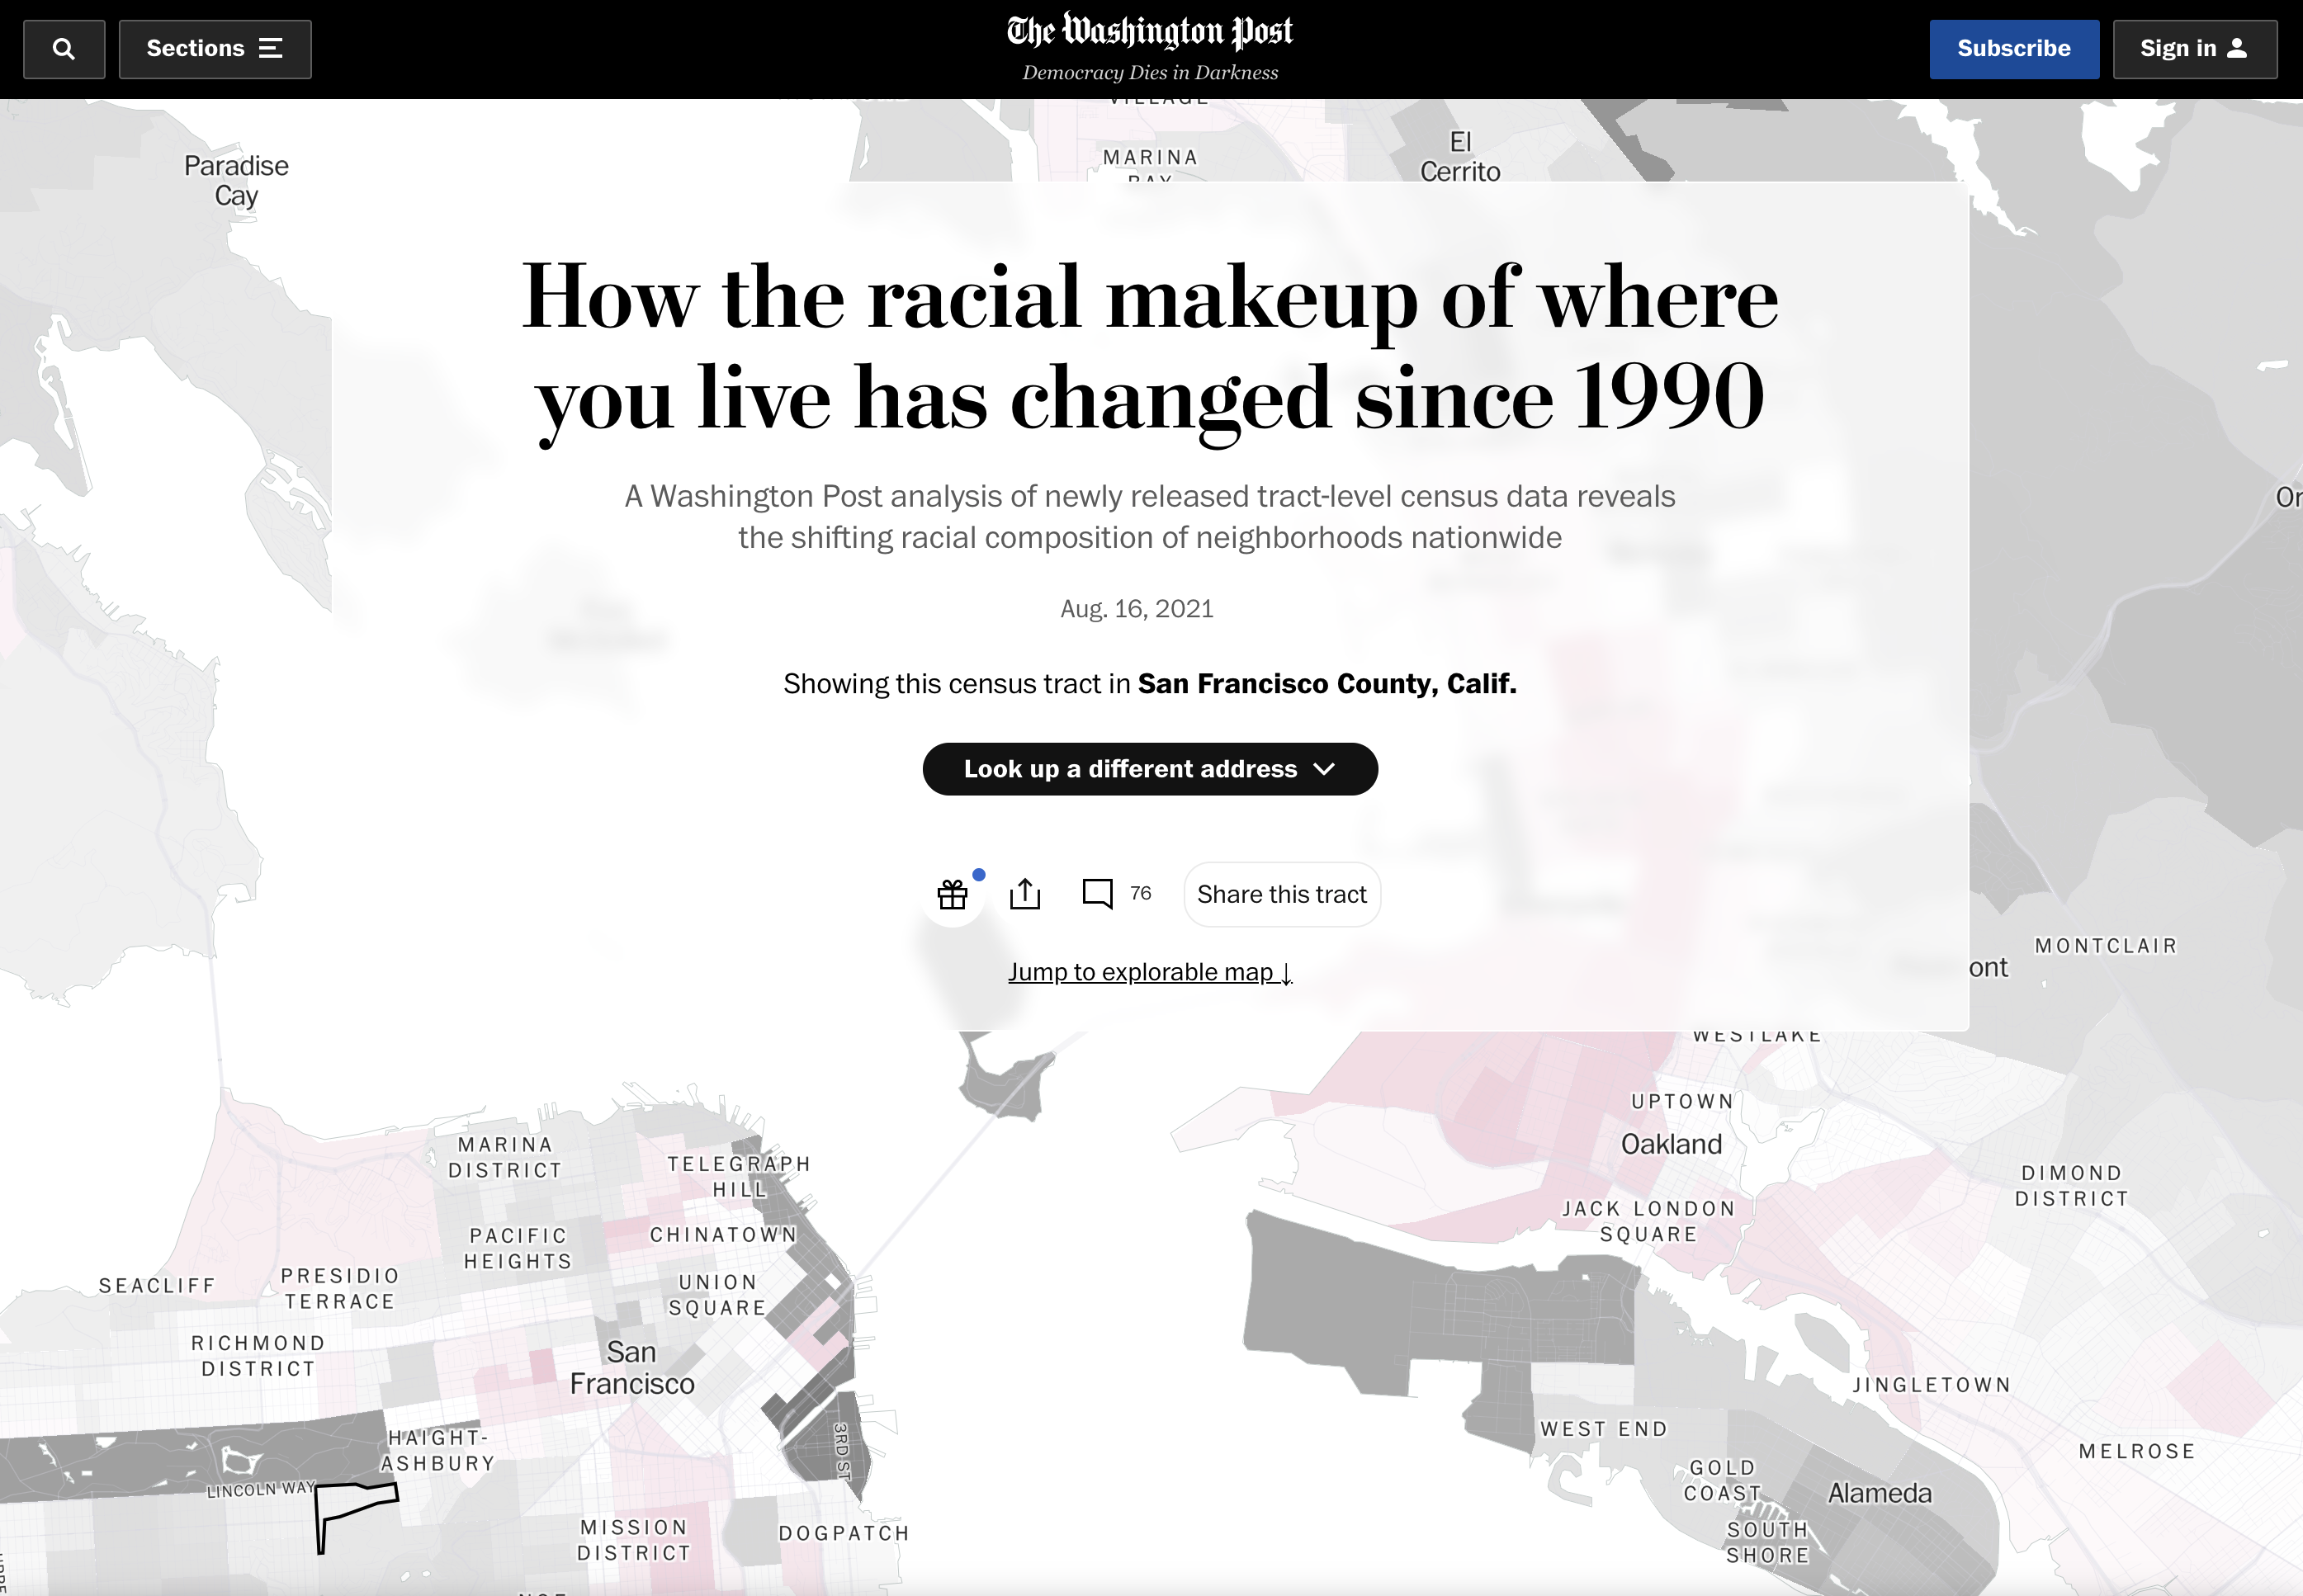Click the RICHMOND DISTRICT map label

tap(258, 1356)
